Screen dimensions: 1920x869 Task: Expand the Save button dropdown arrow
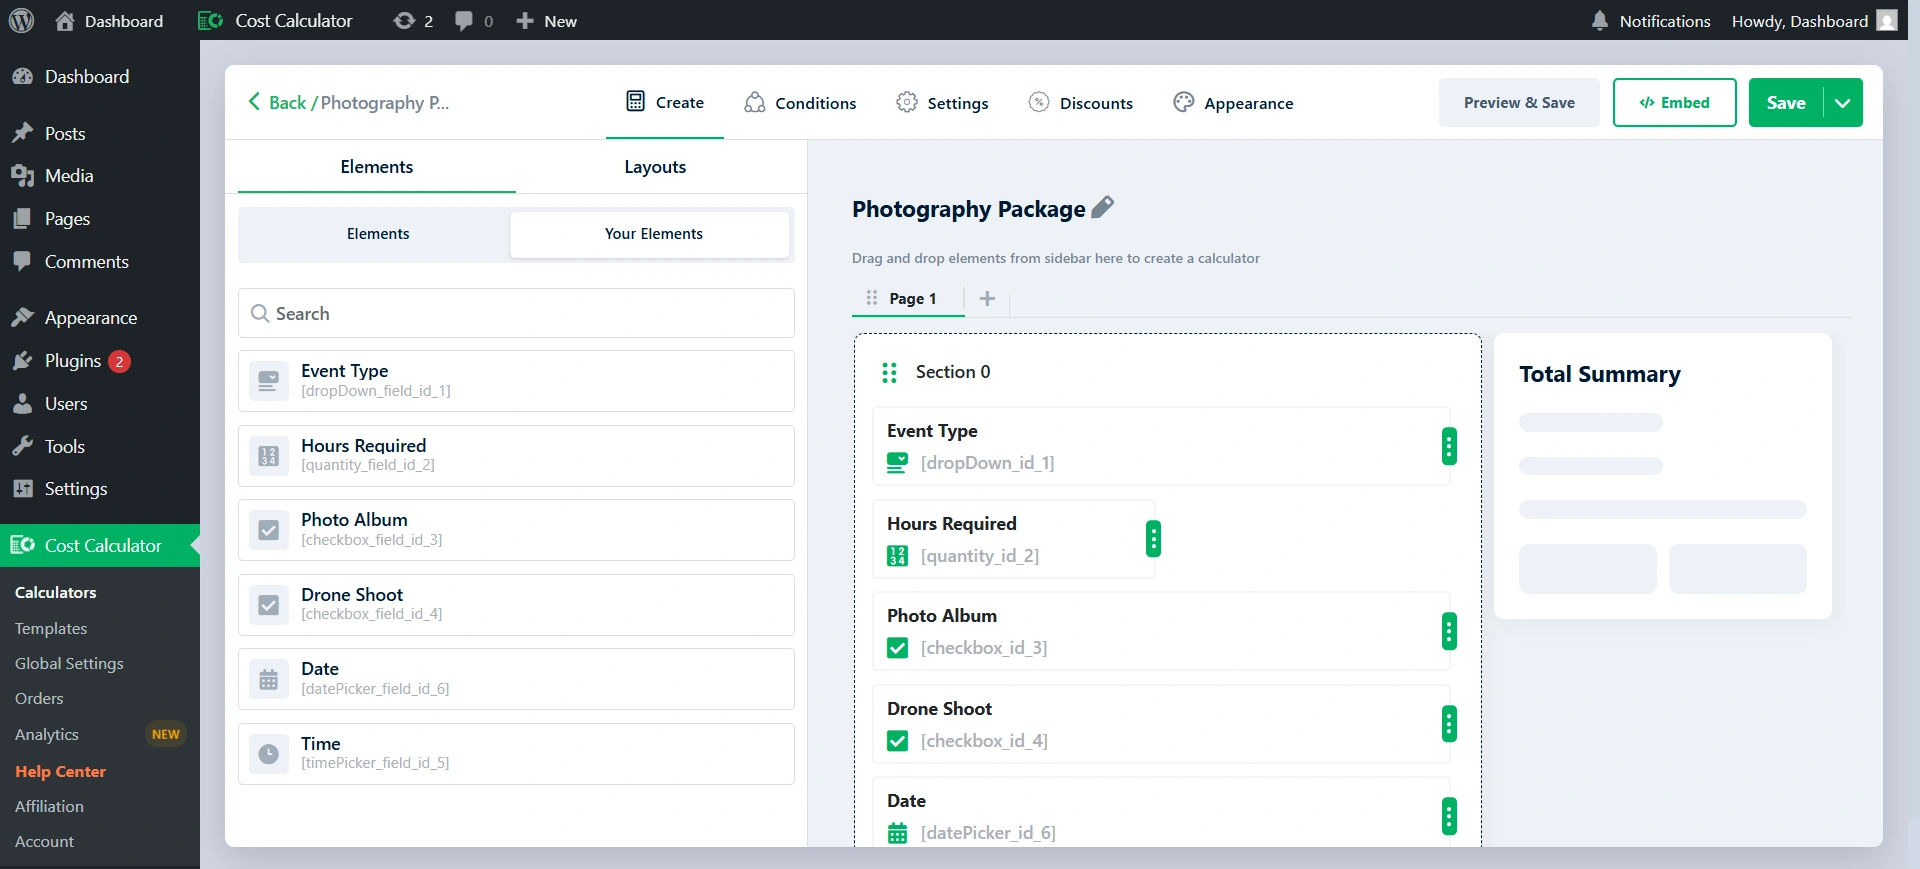pyautogui.click(x=1842, y=103)
